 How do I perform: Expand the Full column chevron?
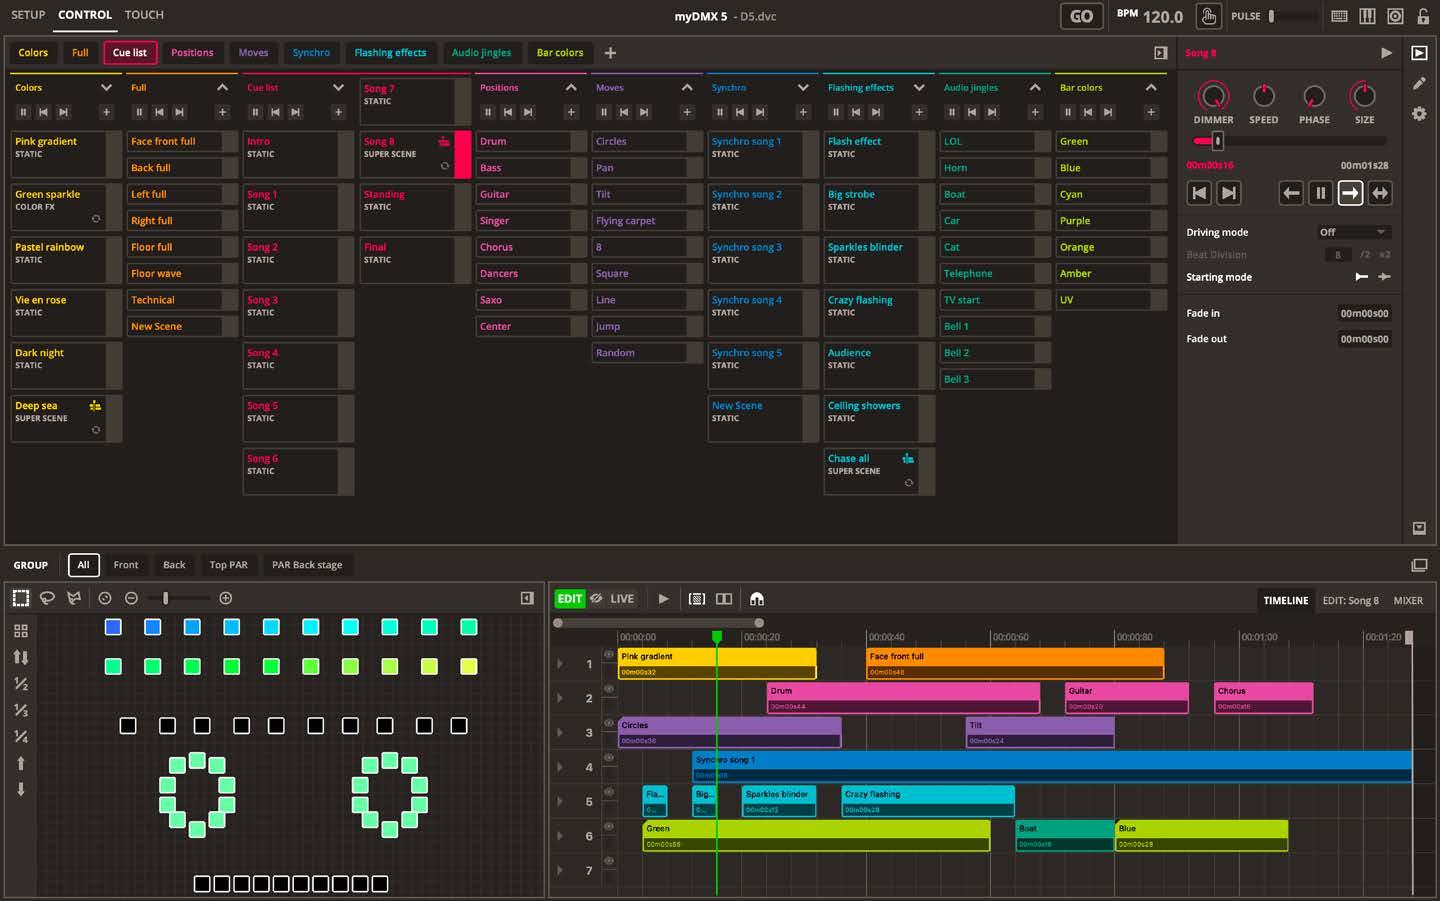(222, 88)
